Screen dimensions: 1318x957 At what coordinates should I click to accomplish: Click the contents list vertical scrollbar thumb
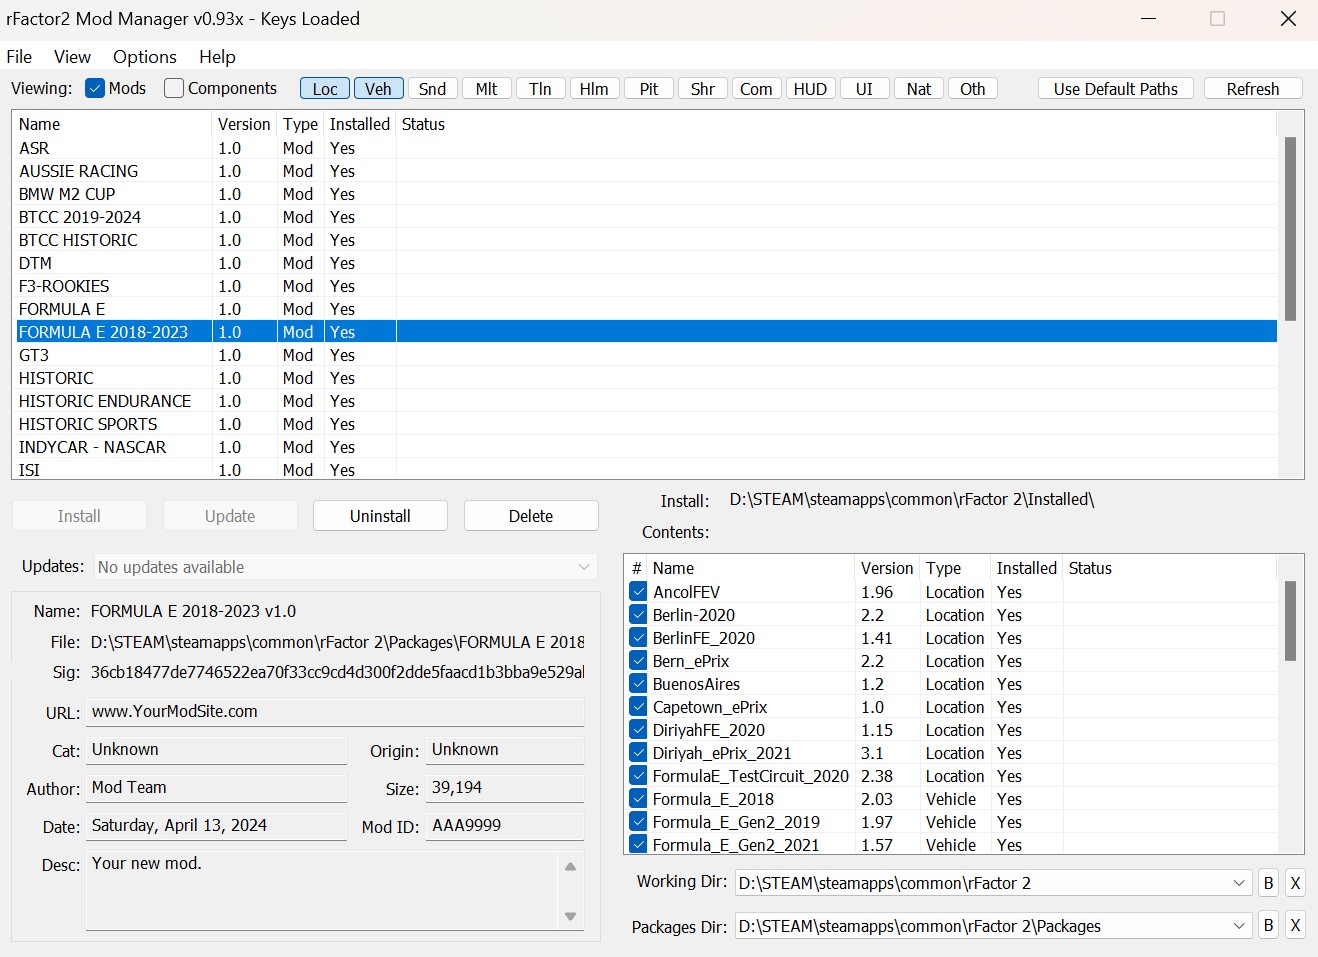1290,621
